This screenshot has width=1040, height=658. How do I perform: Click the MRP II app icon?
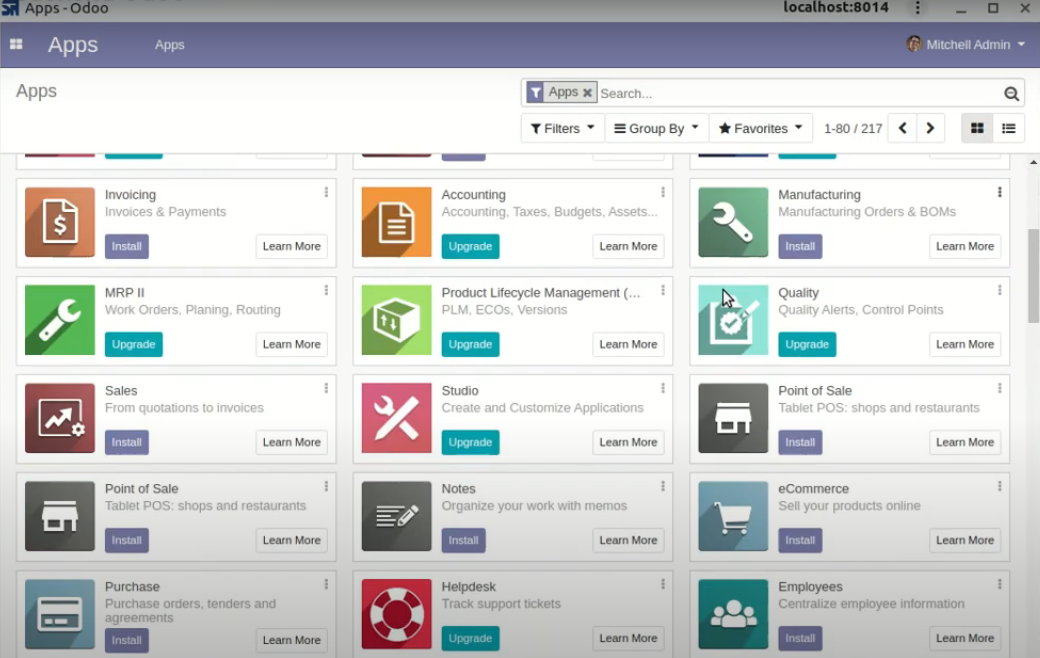pyautogui.click(x=60, y=320)
